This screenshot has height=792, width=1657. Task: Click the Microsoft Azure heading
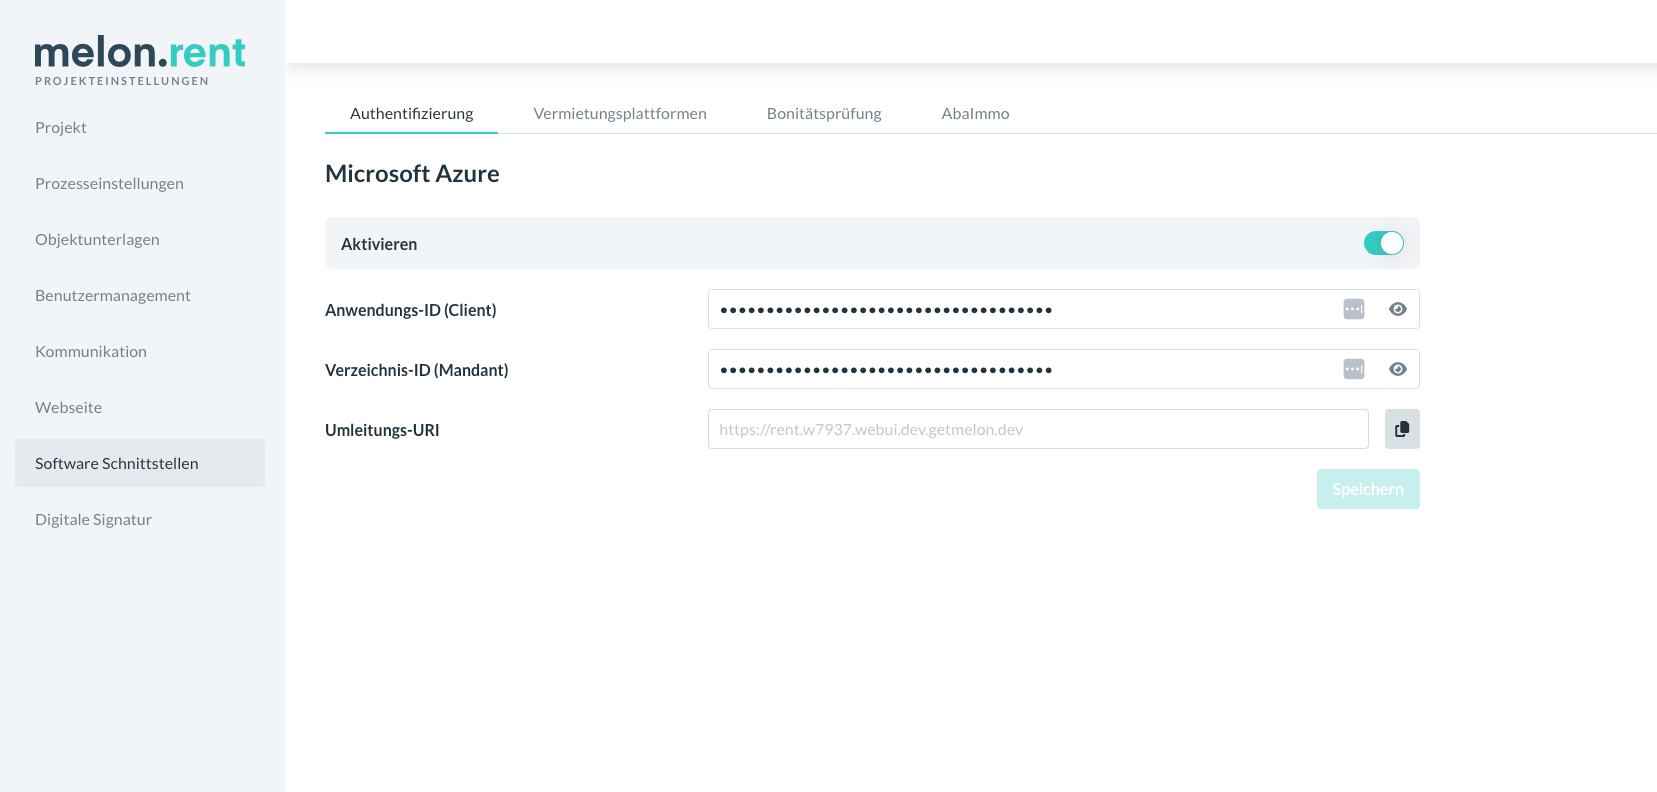[x=412, y=173]
